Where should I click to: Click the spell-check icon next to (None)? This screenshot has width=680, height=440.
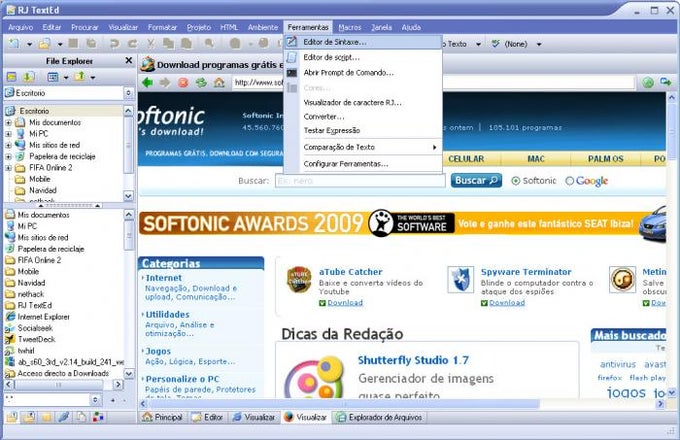pos(496,43)
